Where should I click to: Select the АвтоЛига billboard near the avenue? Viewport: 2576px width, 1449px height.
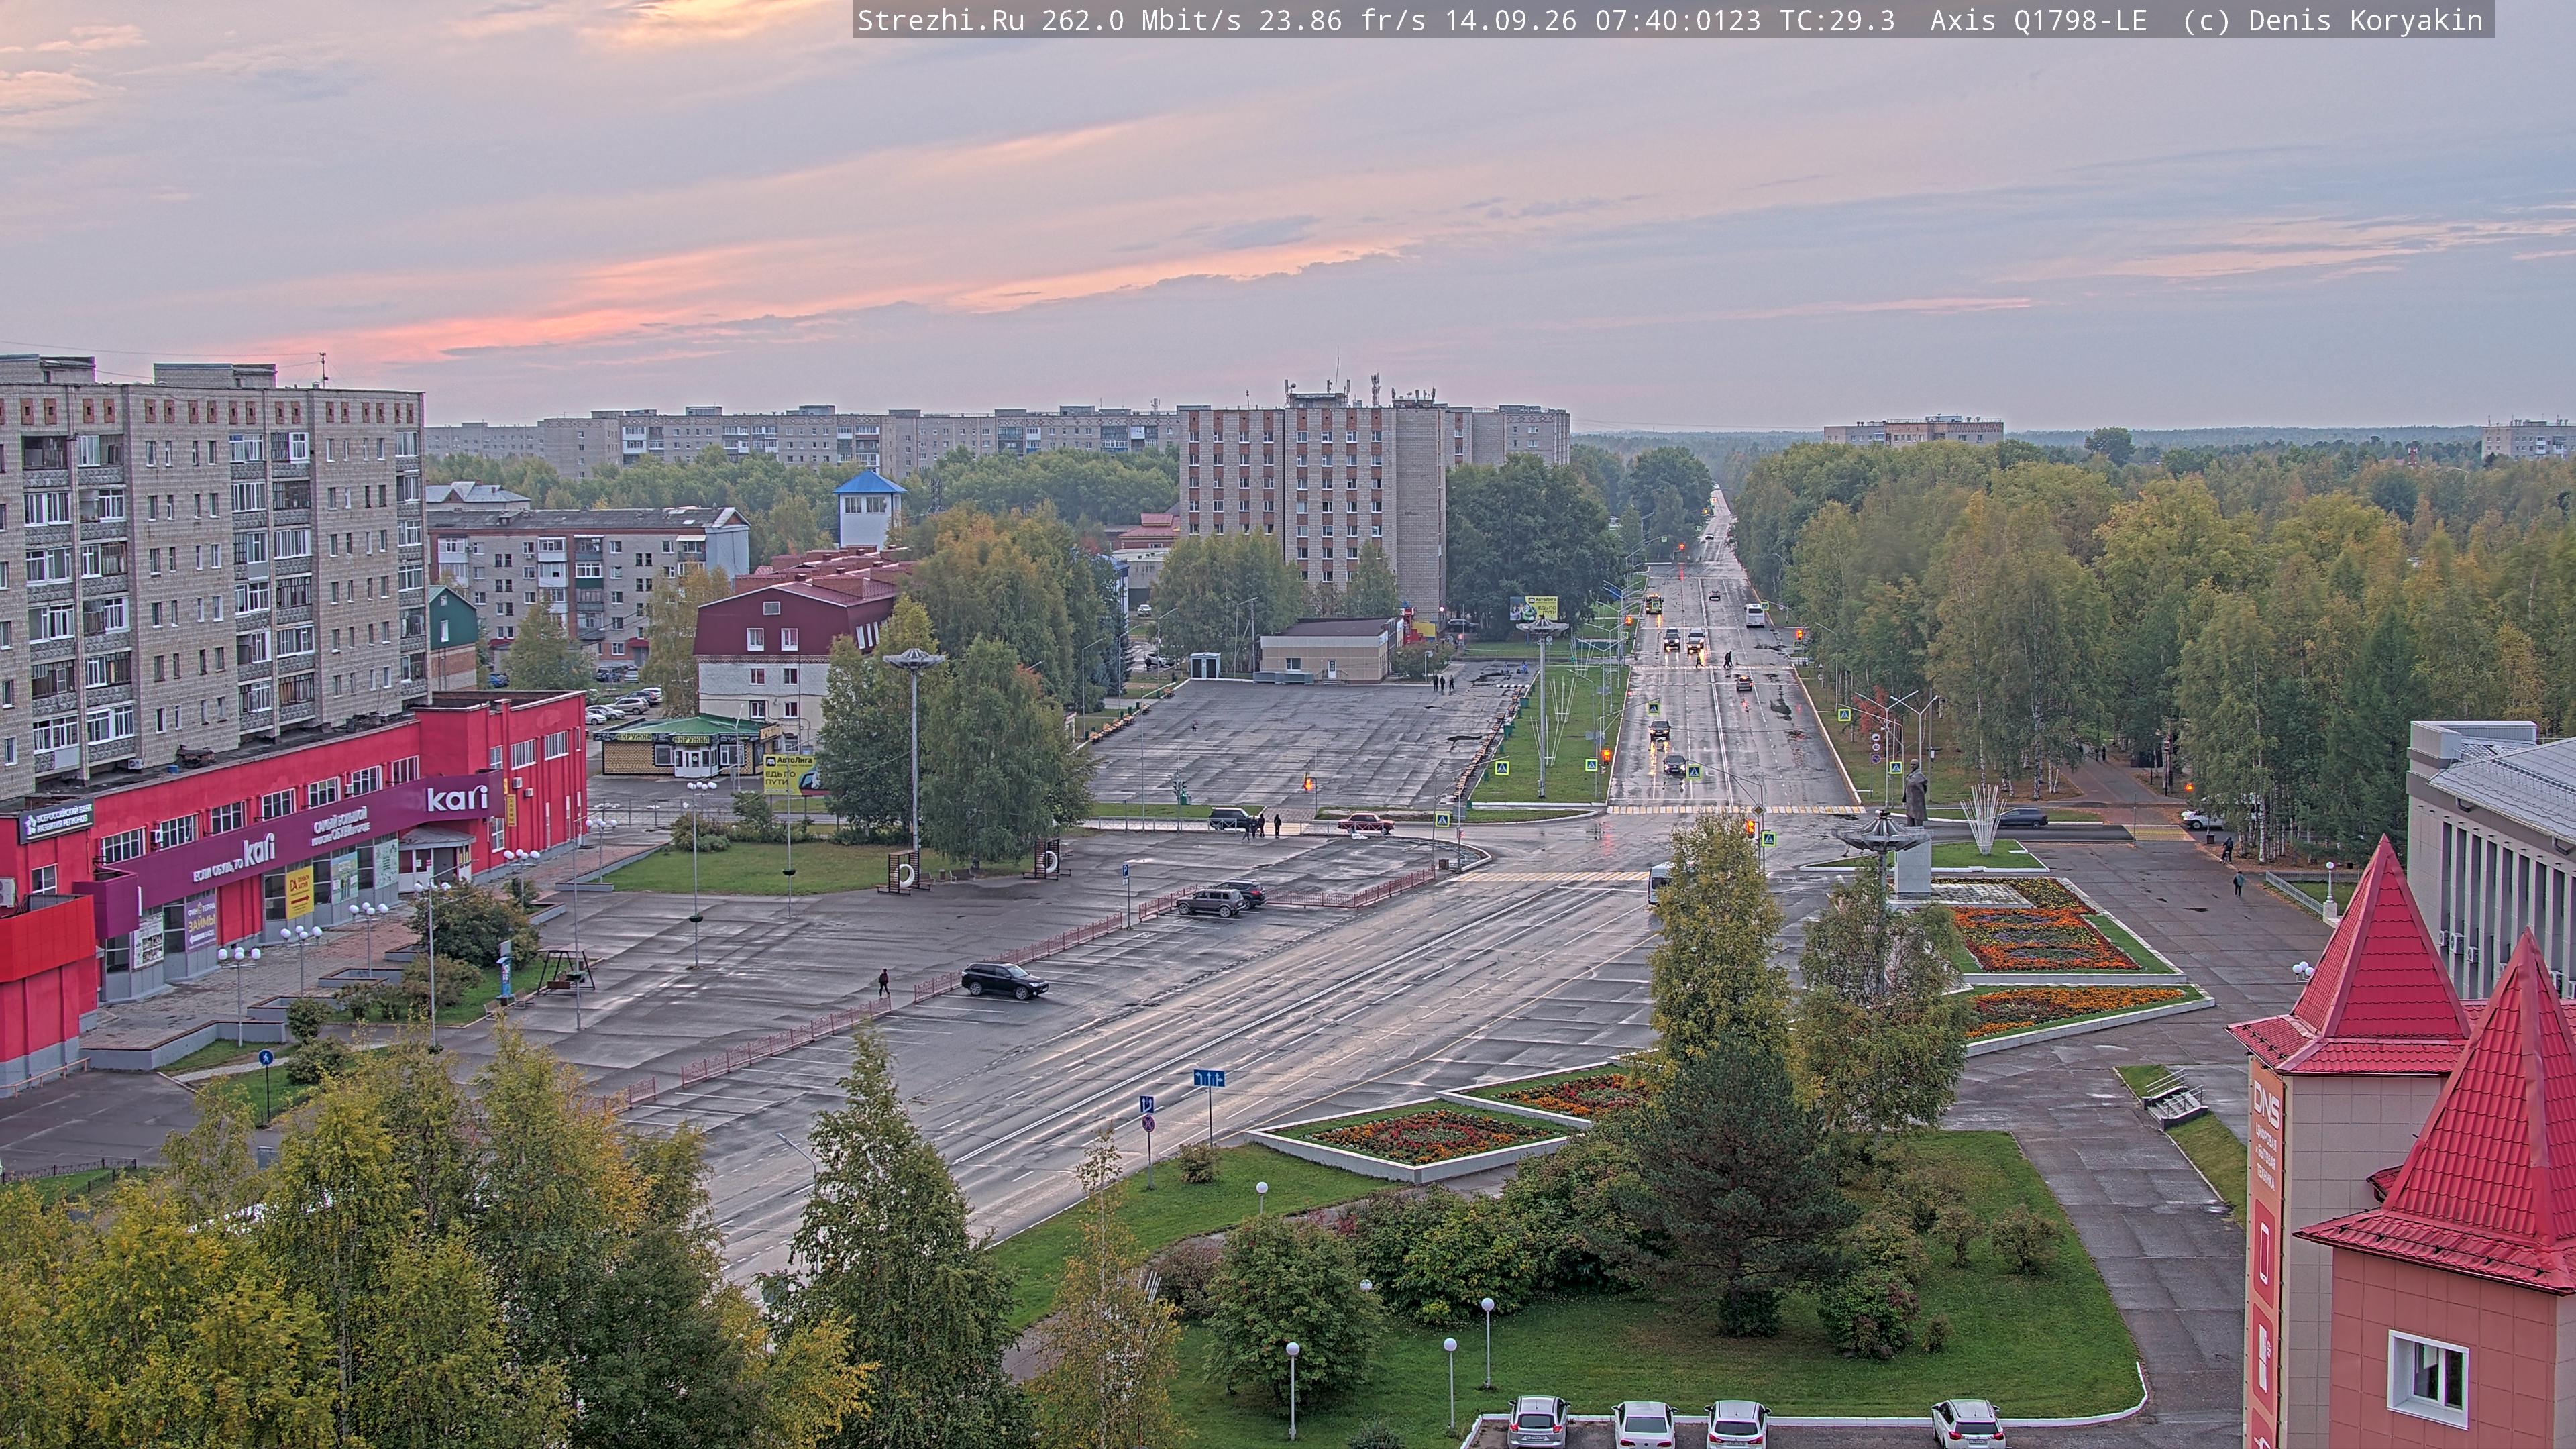(x=1533, y=607)
